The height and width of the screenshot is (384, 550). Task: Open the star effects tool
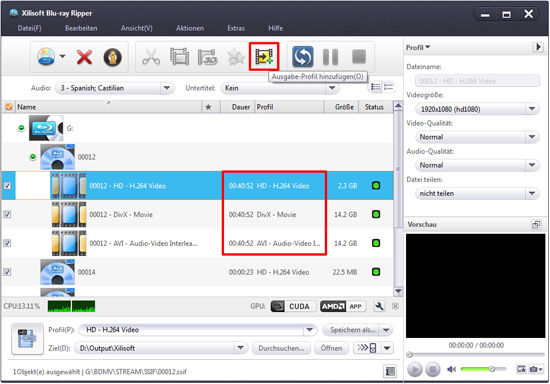[235, 57]
